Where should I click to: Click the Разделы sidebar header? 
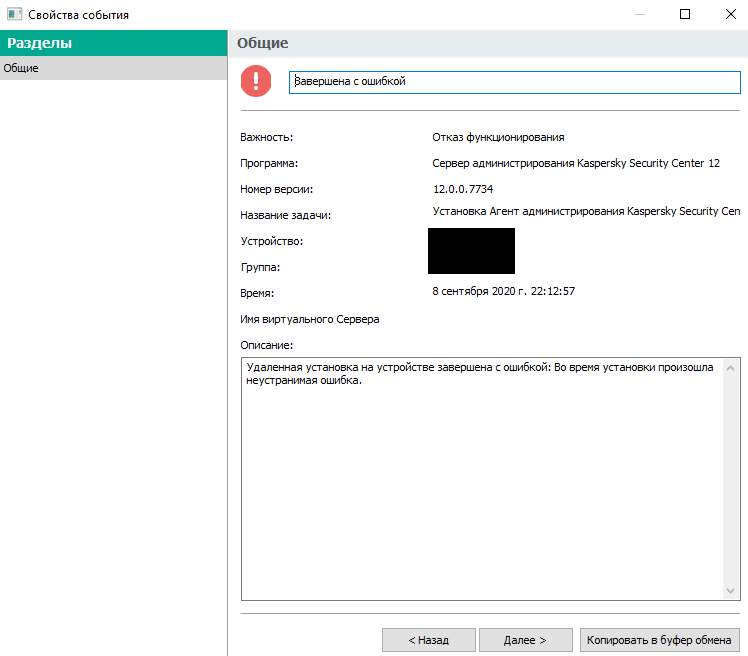point(114,43)
